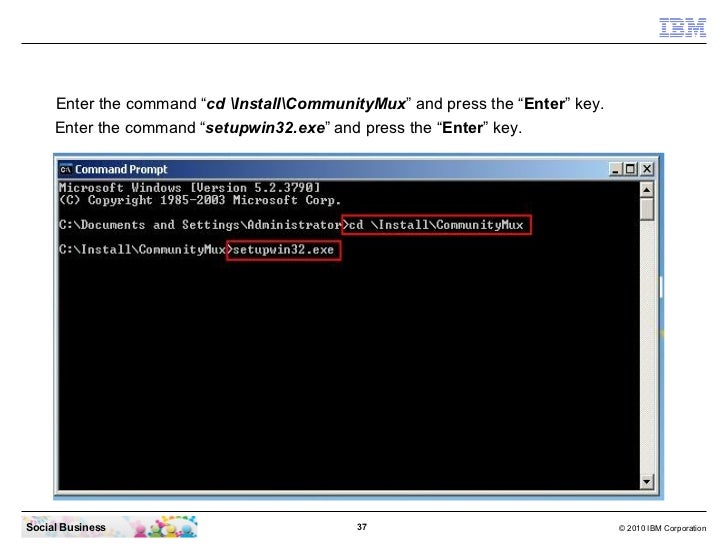Screen dimensions: 728x546
Task: Click the vertical scrollbar thumb
Action: click(x=646, y=209)
